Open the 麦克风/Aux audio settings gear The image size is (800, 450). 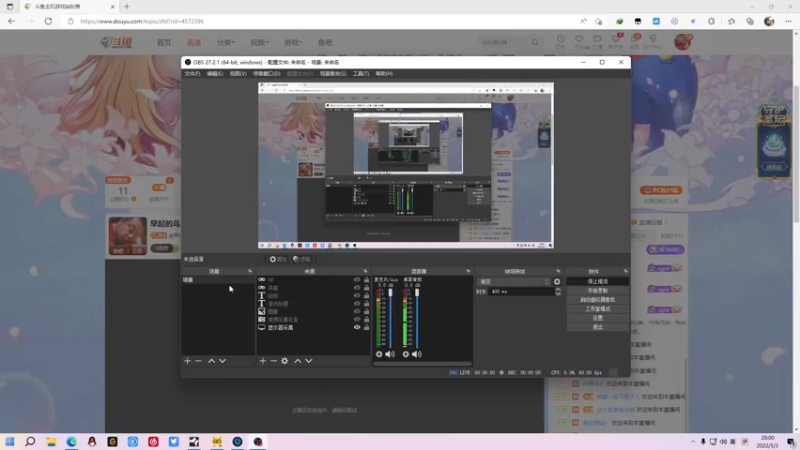click(x=379, y=354)
